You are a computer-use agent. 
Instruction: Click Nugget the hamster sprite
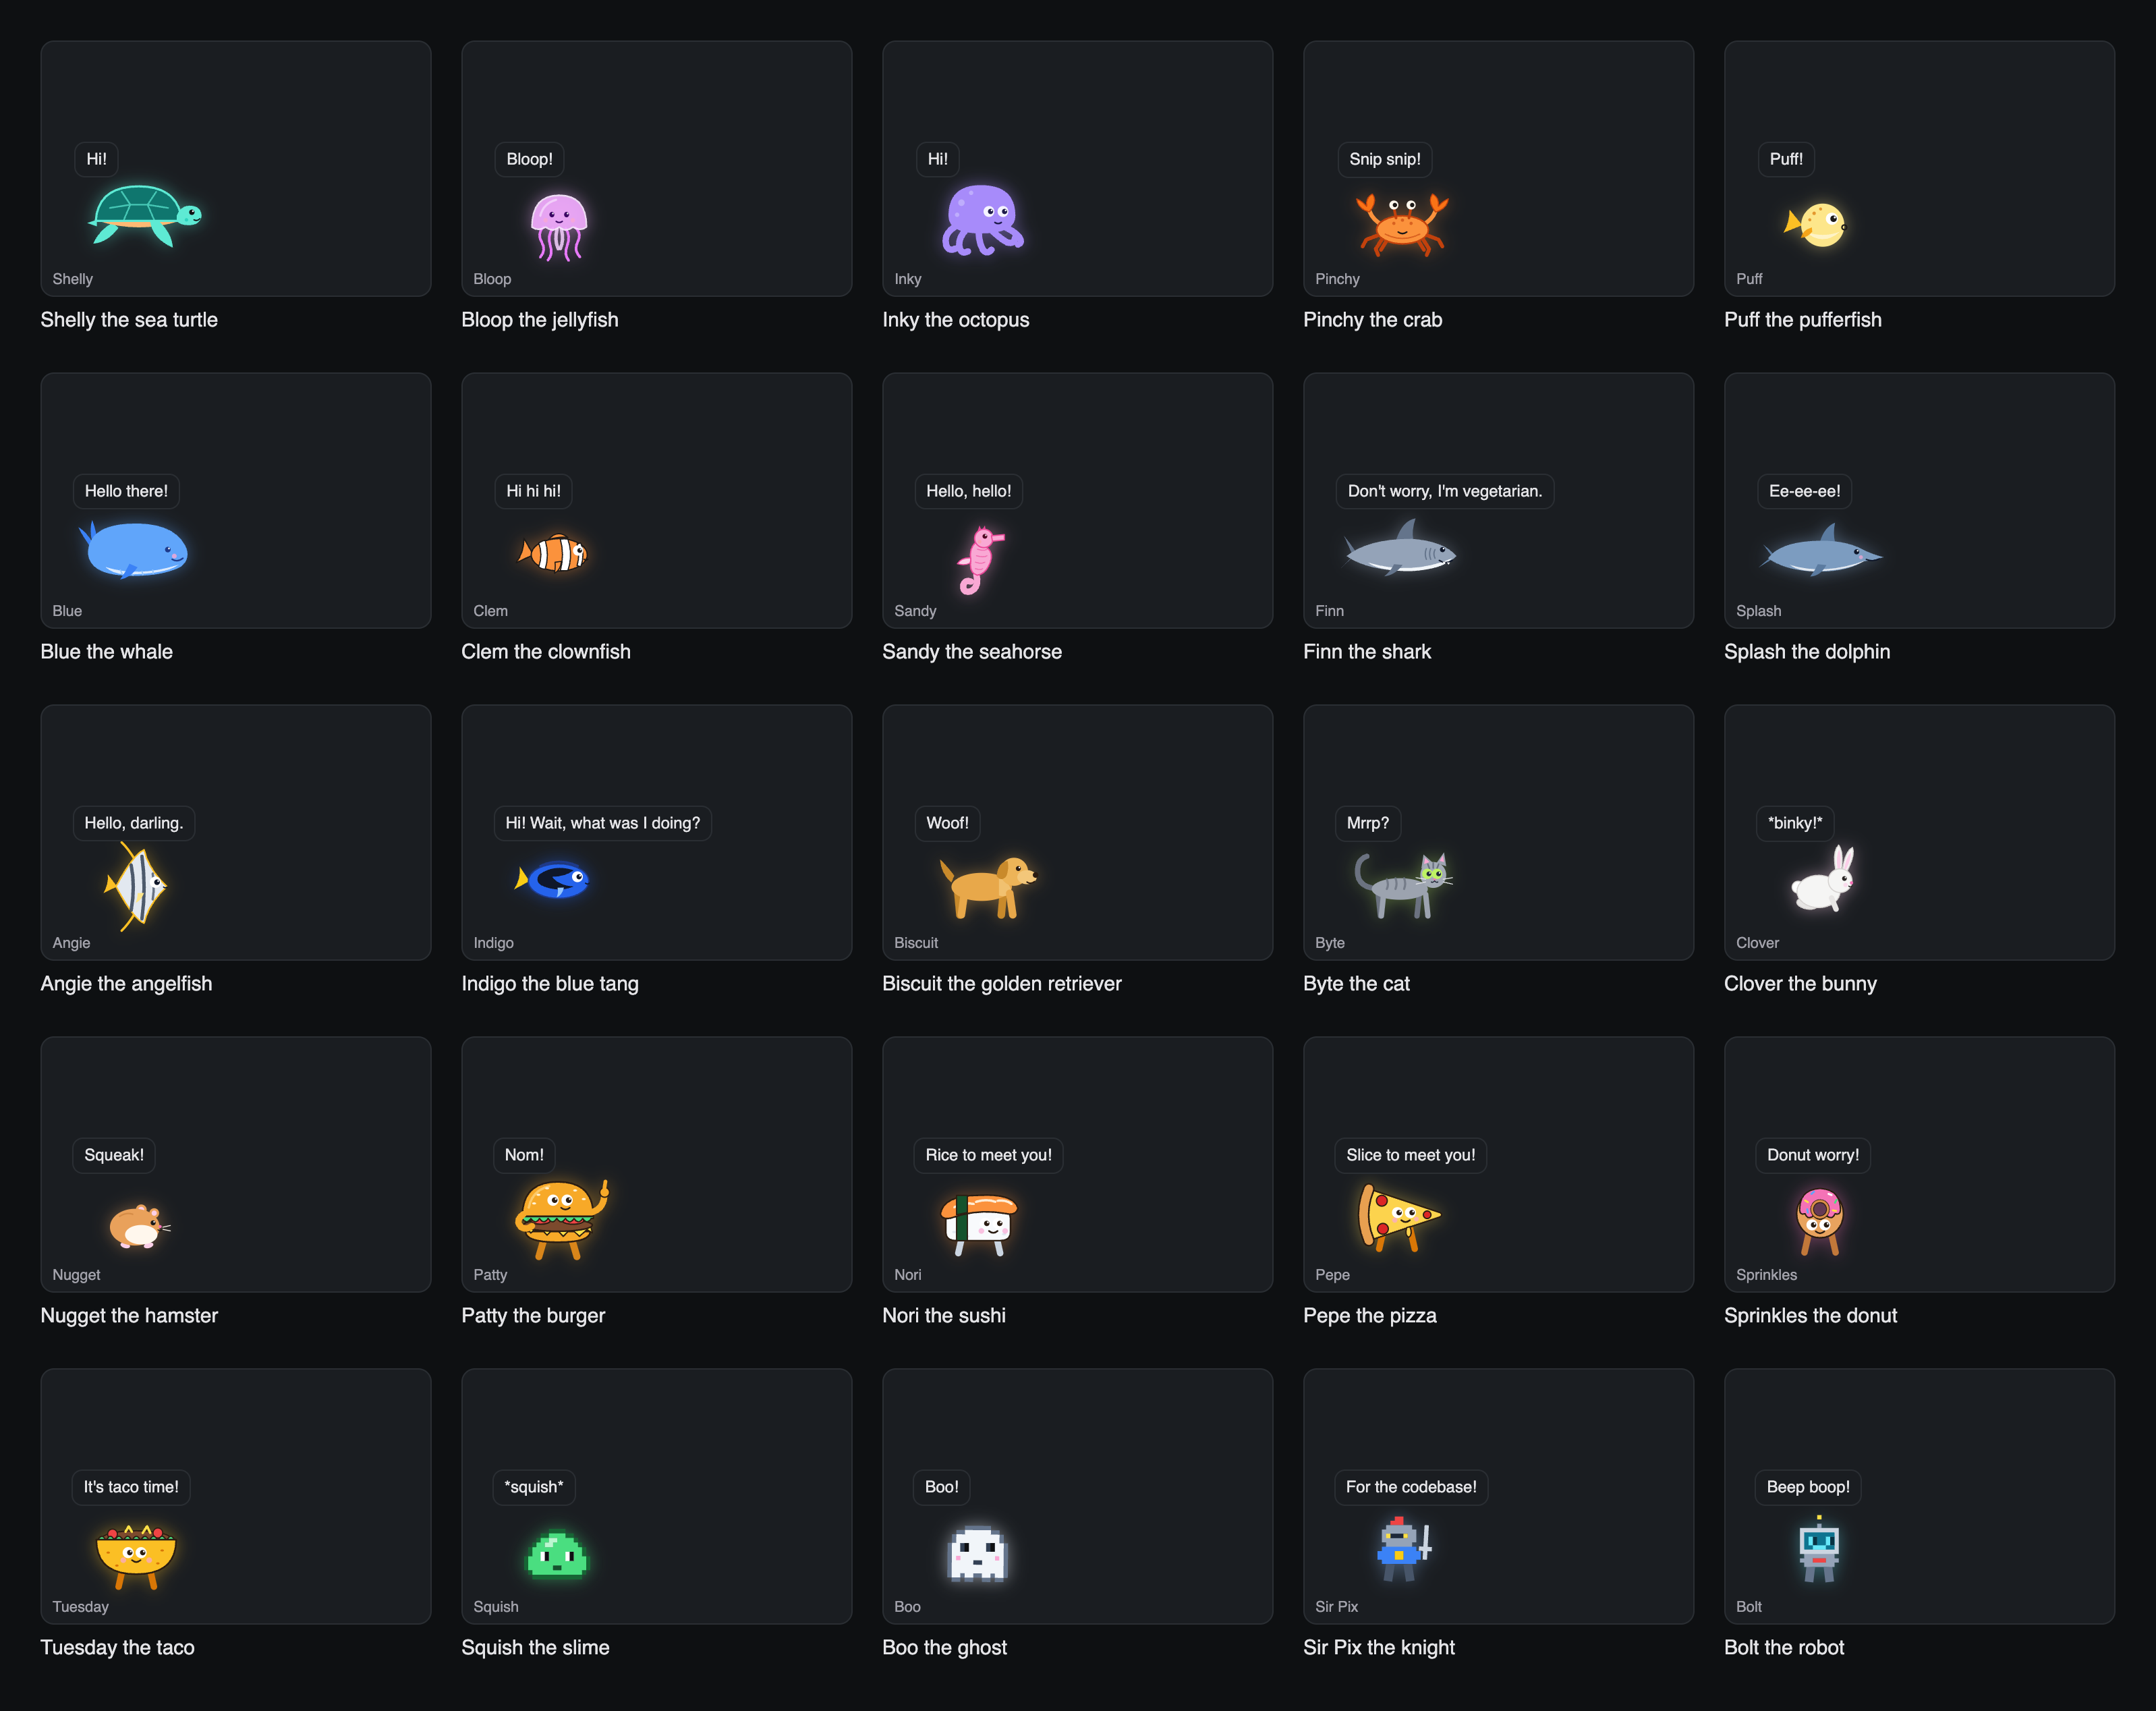point(139,1225)
